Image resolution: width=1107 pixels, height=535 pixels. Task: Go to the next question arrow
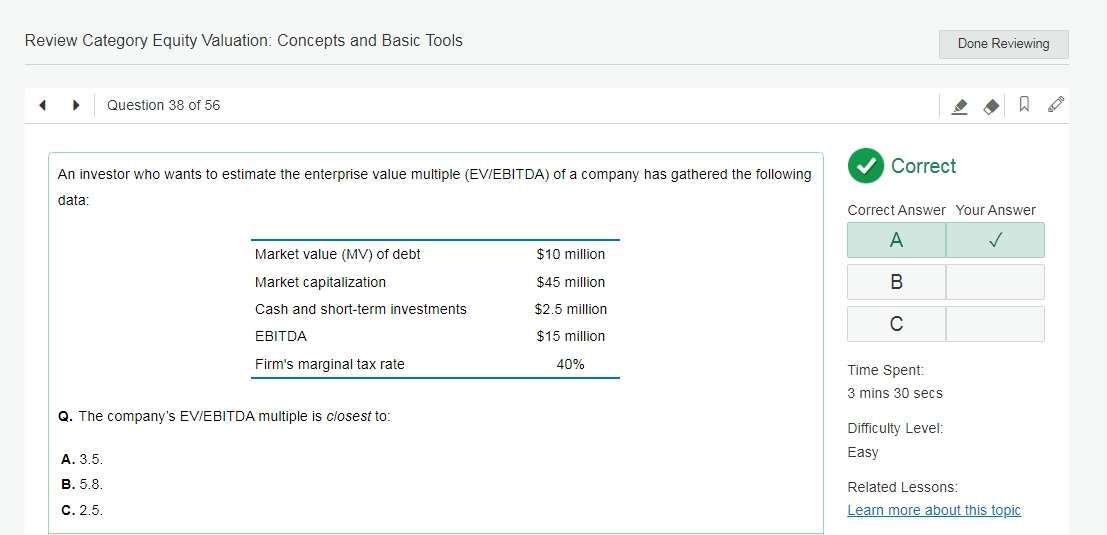coord(76,105)
